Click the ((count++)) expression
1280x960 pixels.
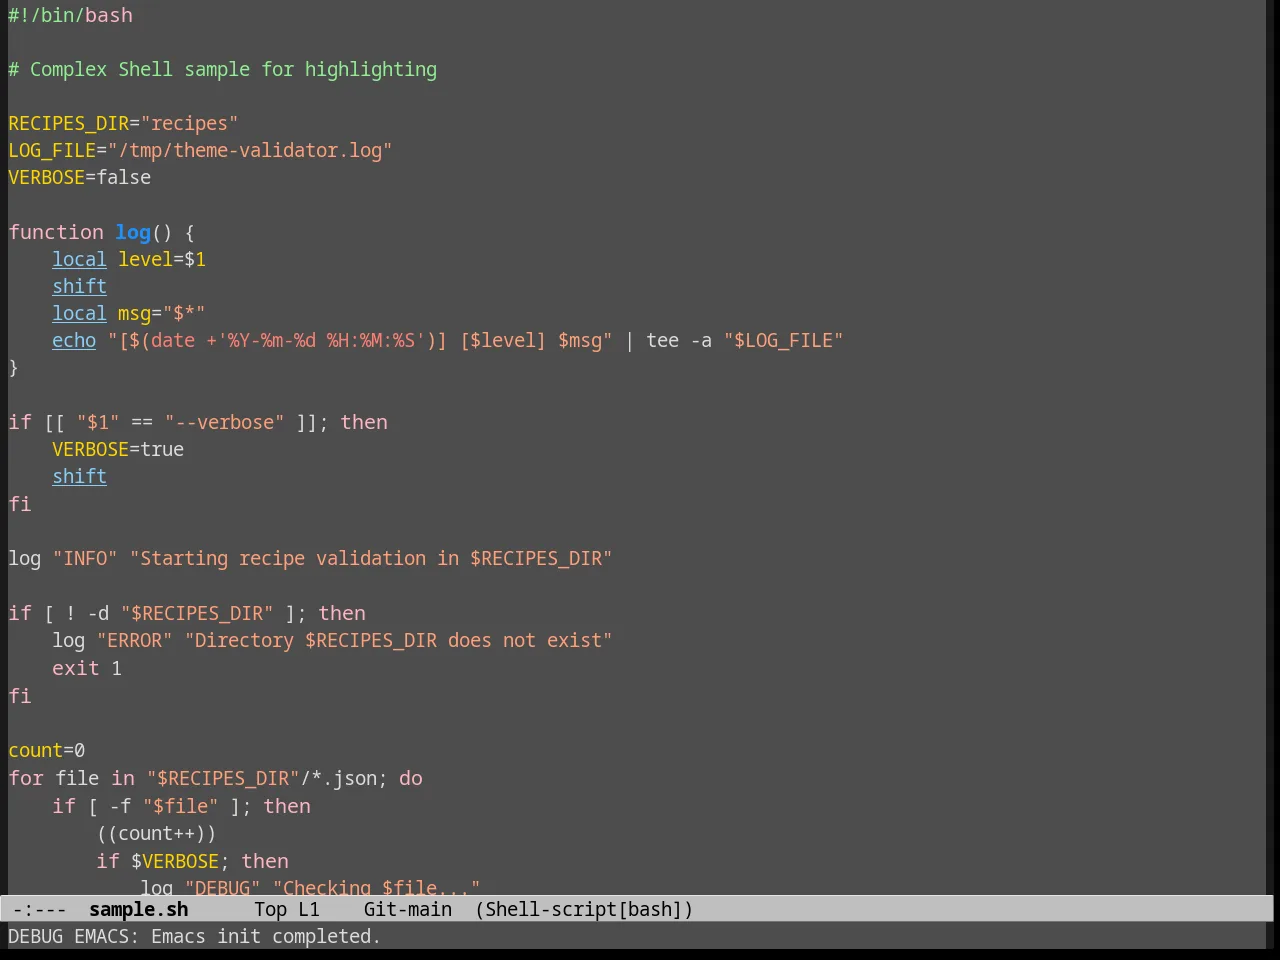point(156,833)
